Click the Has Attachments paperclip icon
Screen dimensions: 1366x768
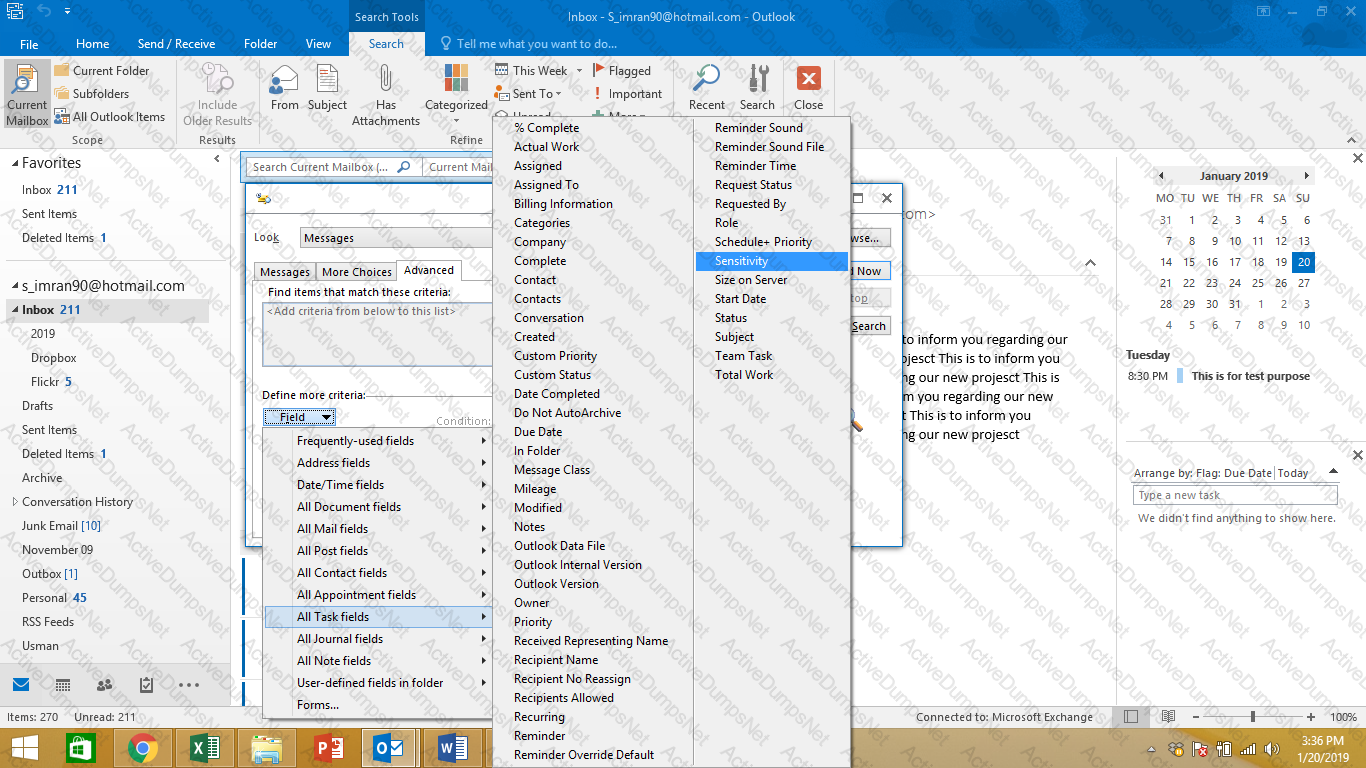click(385, 79)
